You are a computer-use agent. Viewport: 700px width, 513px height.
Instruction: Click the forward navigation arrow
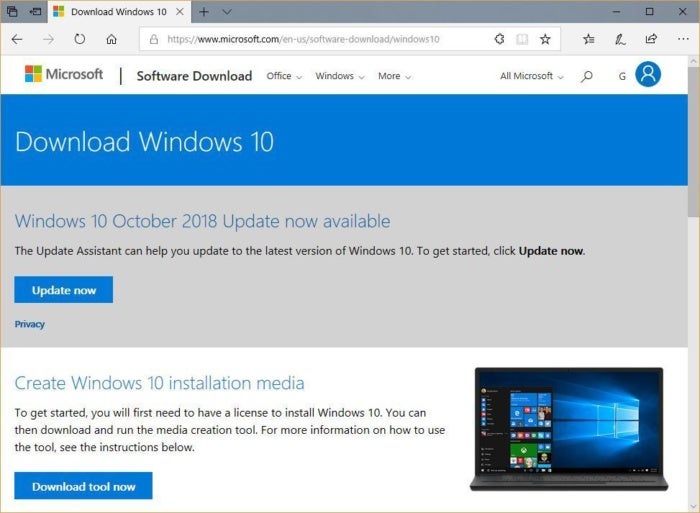pos(48,39)
